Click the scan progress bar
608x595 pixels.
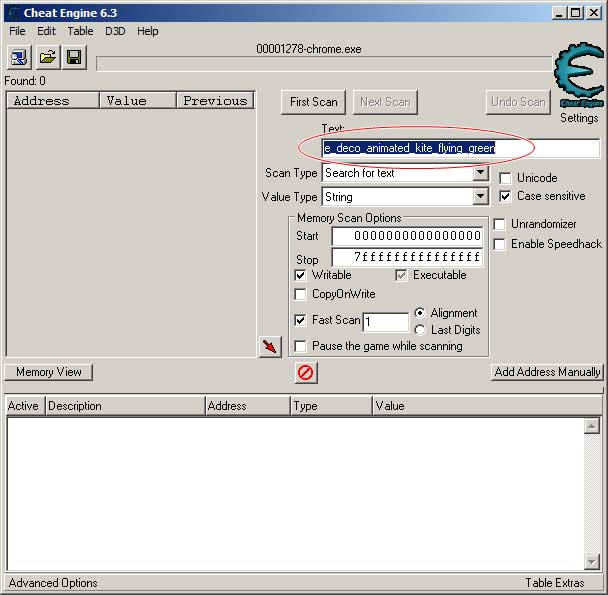[x=324, y=64]
